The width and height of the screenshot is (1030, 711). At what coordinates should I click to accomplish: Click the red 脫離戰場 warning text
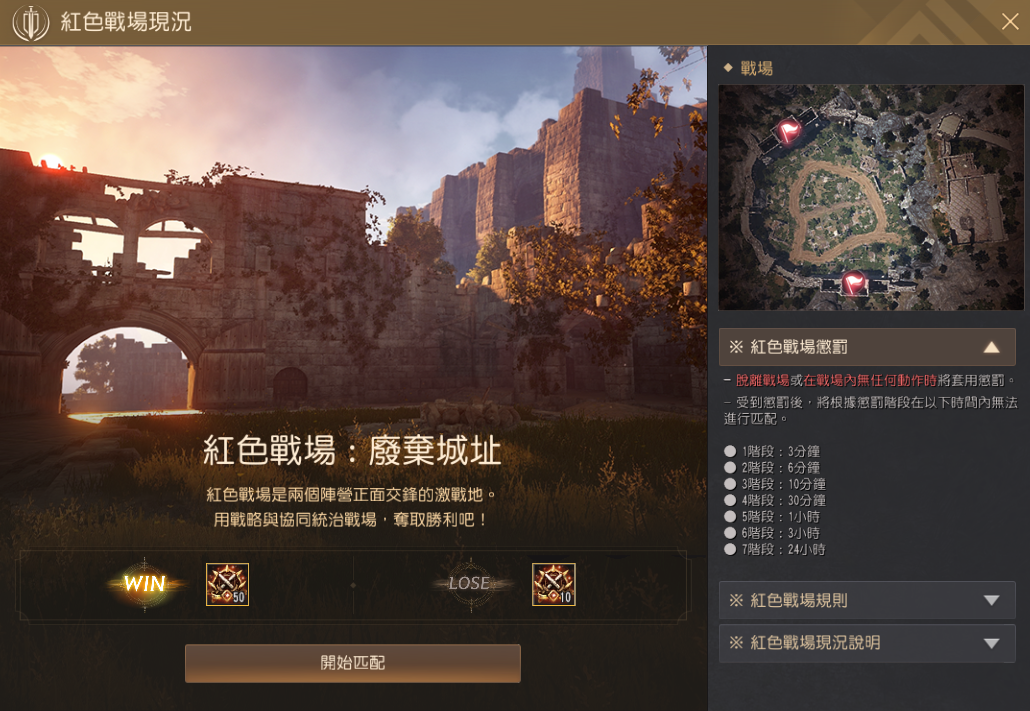click(763, 380)
